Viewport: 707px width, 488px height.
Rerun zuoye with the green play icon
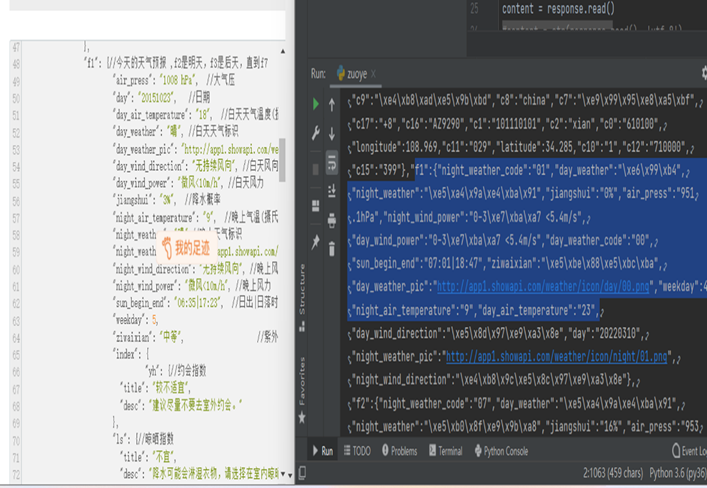[316, 104]
